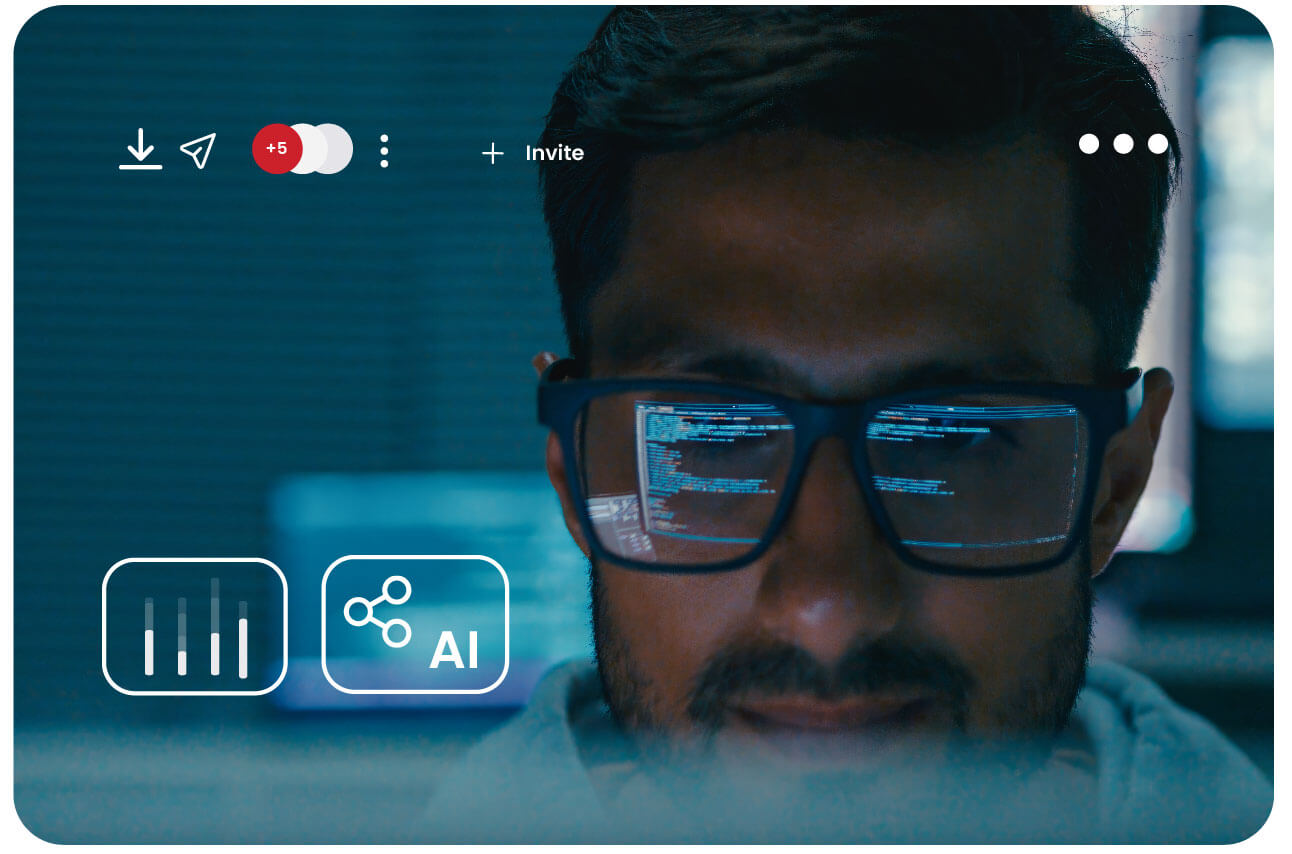Open the vertical three-dot menu
This screenshot has height=854, width=1292.
tap(384, 151)
